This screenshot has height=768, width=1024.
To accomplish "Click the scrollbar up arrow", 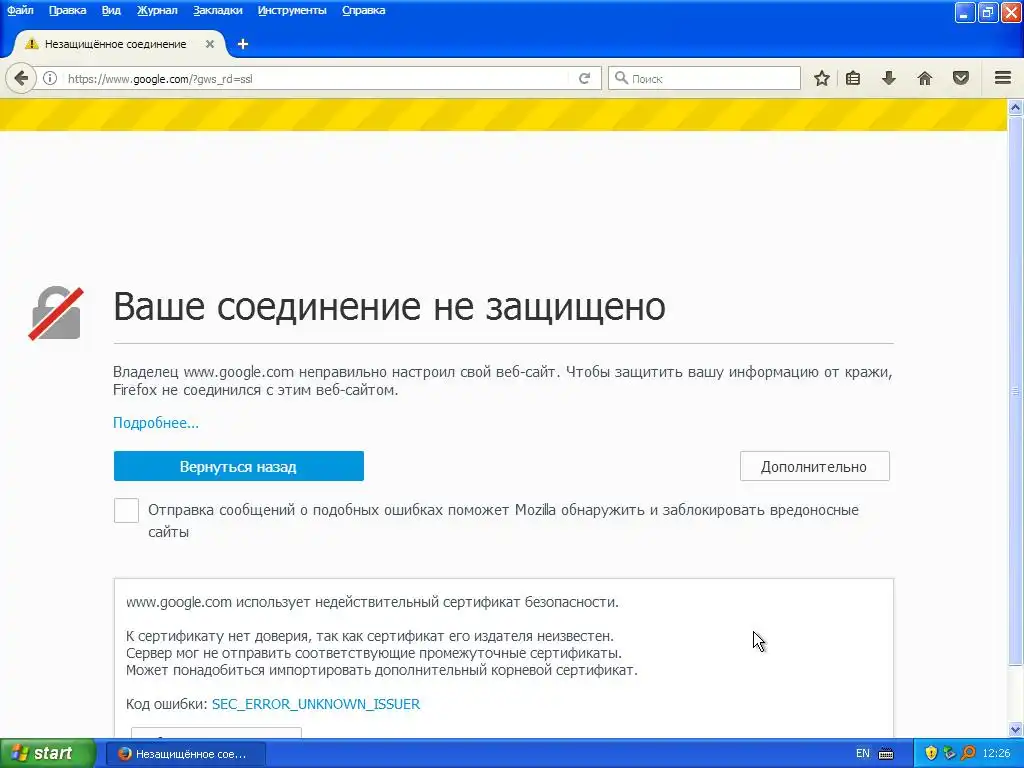I will tap(1016, 107).
